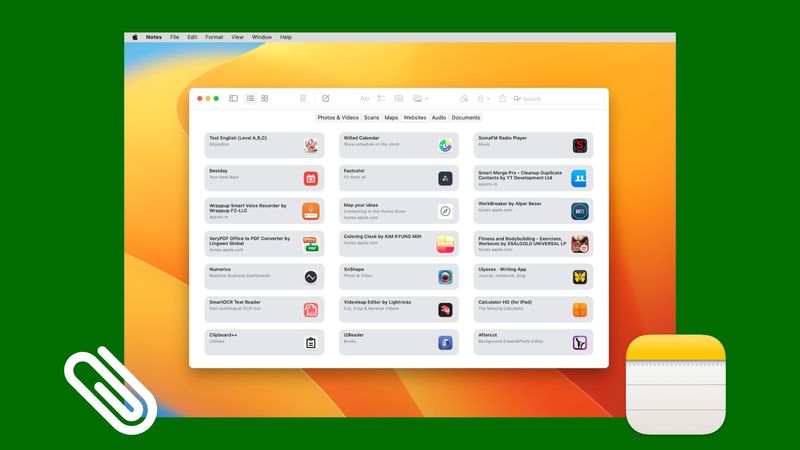Image resolution: width=800 pixels, height=450 pixels.
Task: Open the media attachments dropdown
Action: (420, 98)
